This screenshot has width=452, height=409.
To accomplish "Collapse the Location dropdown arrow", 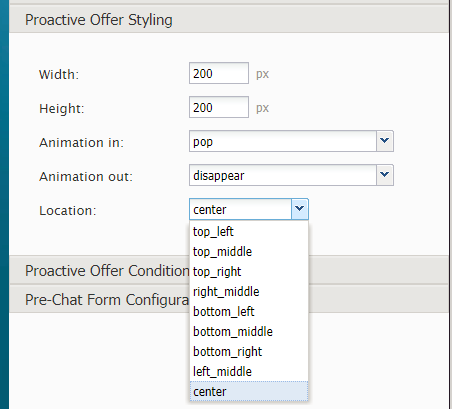I will [300, 209].
